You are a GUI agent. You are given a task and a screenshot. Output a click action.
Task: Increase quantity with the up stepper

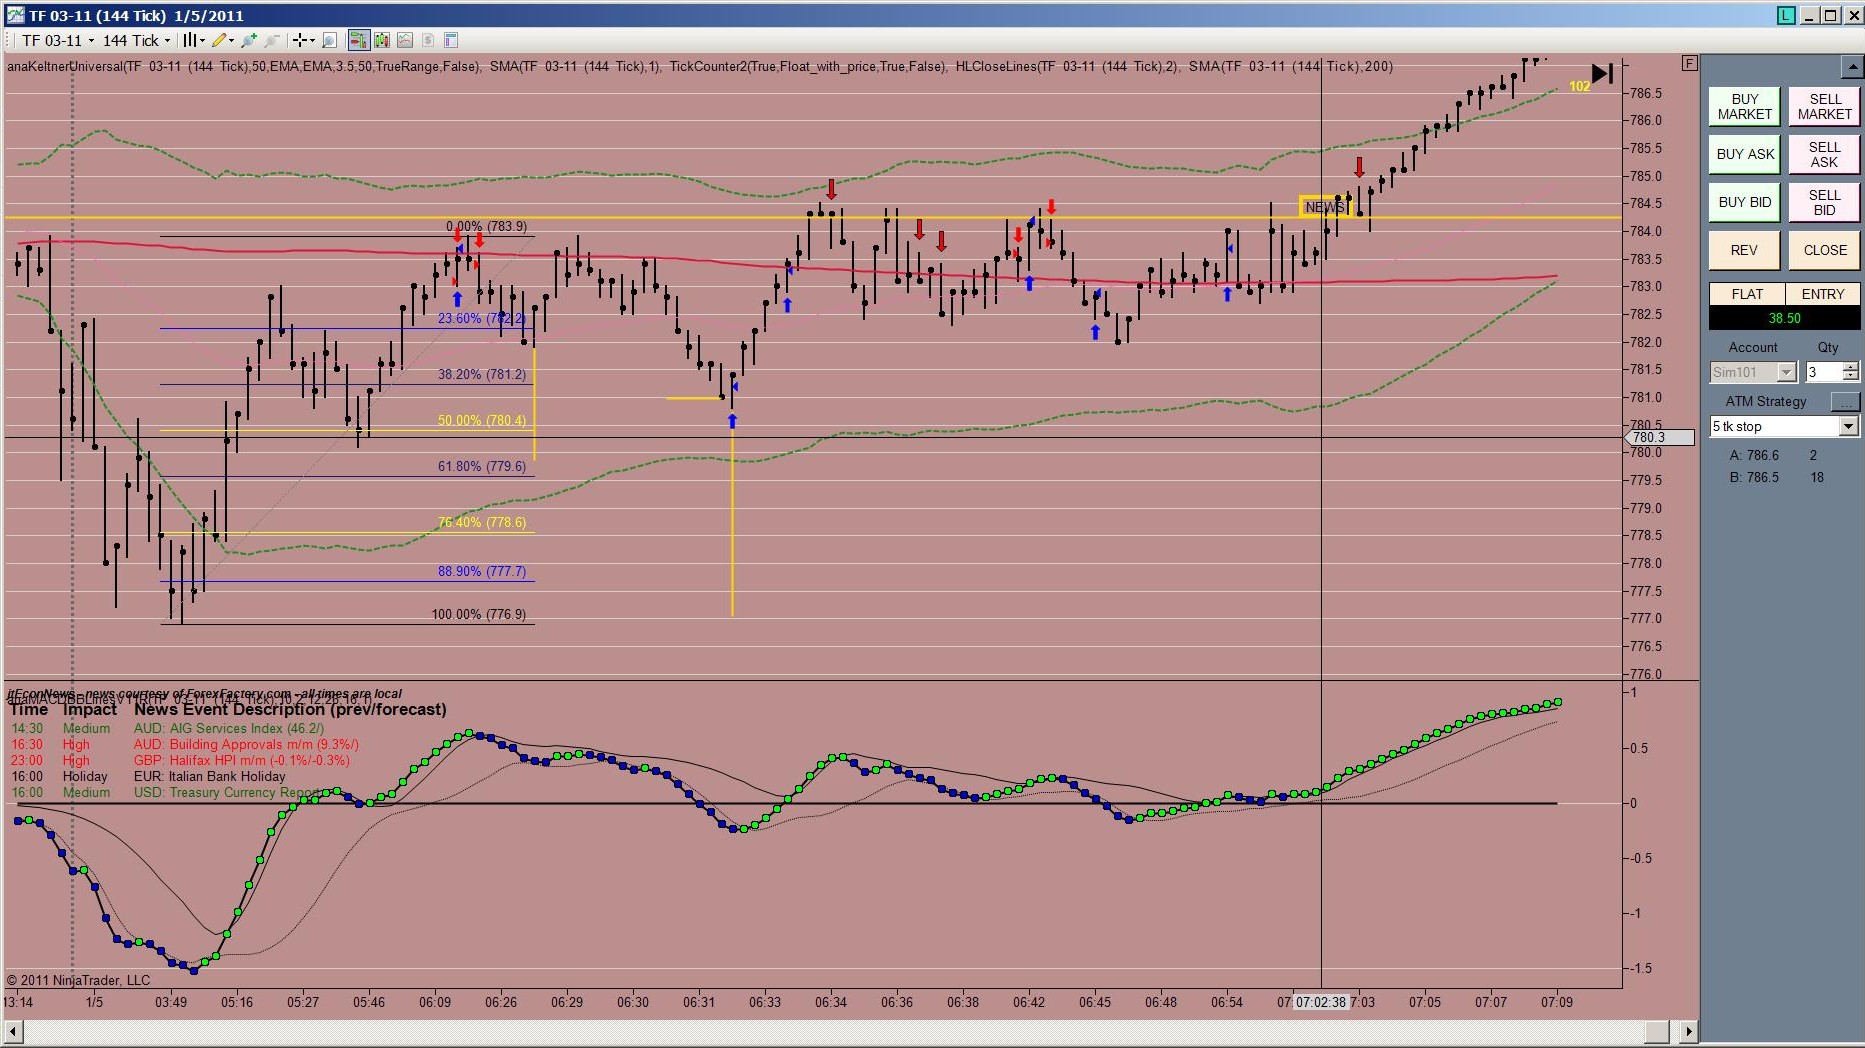click(x=1851, y=367)
